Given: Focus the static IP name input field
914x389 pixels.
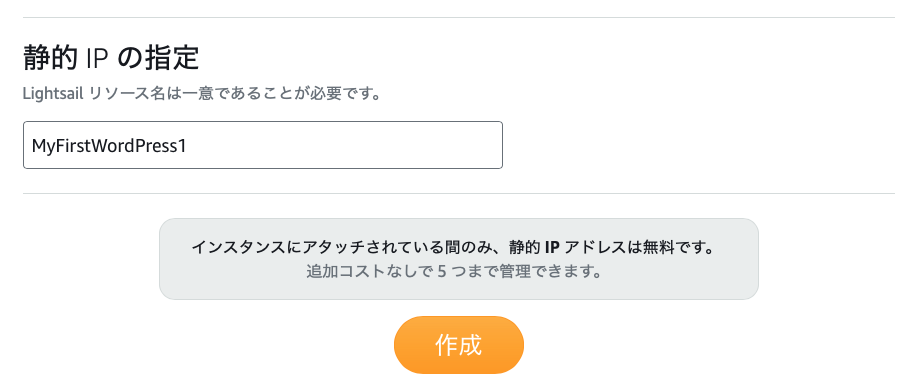Looking at the screenshot, I should coord(263,145).
